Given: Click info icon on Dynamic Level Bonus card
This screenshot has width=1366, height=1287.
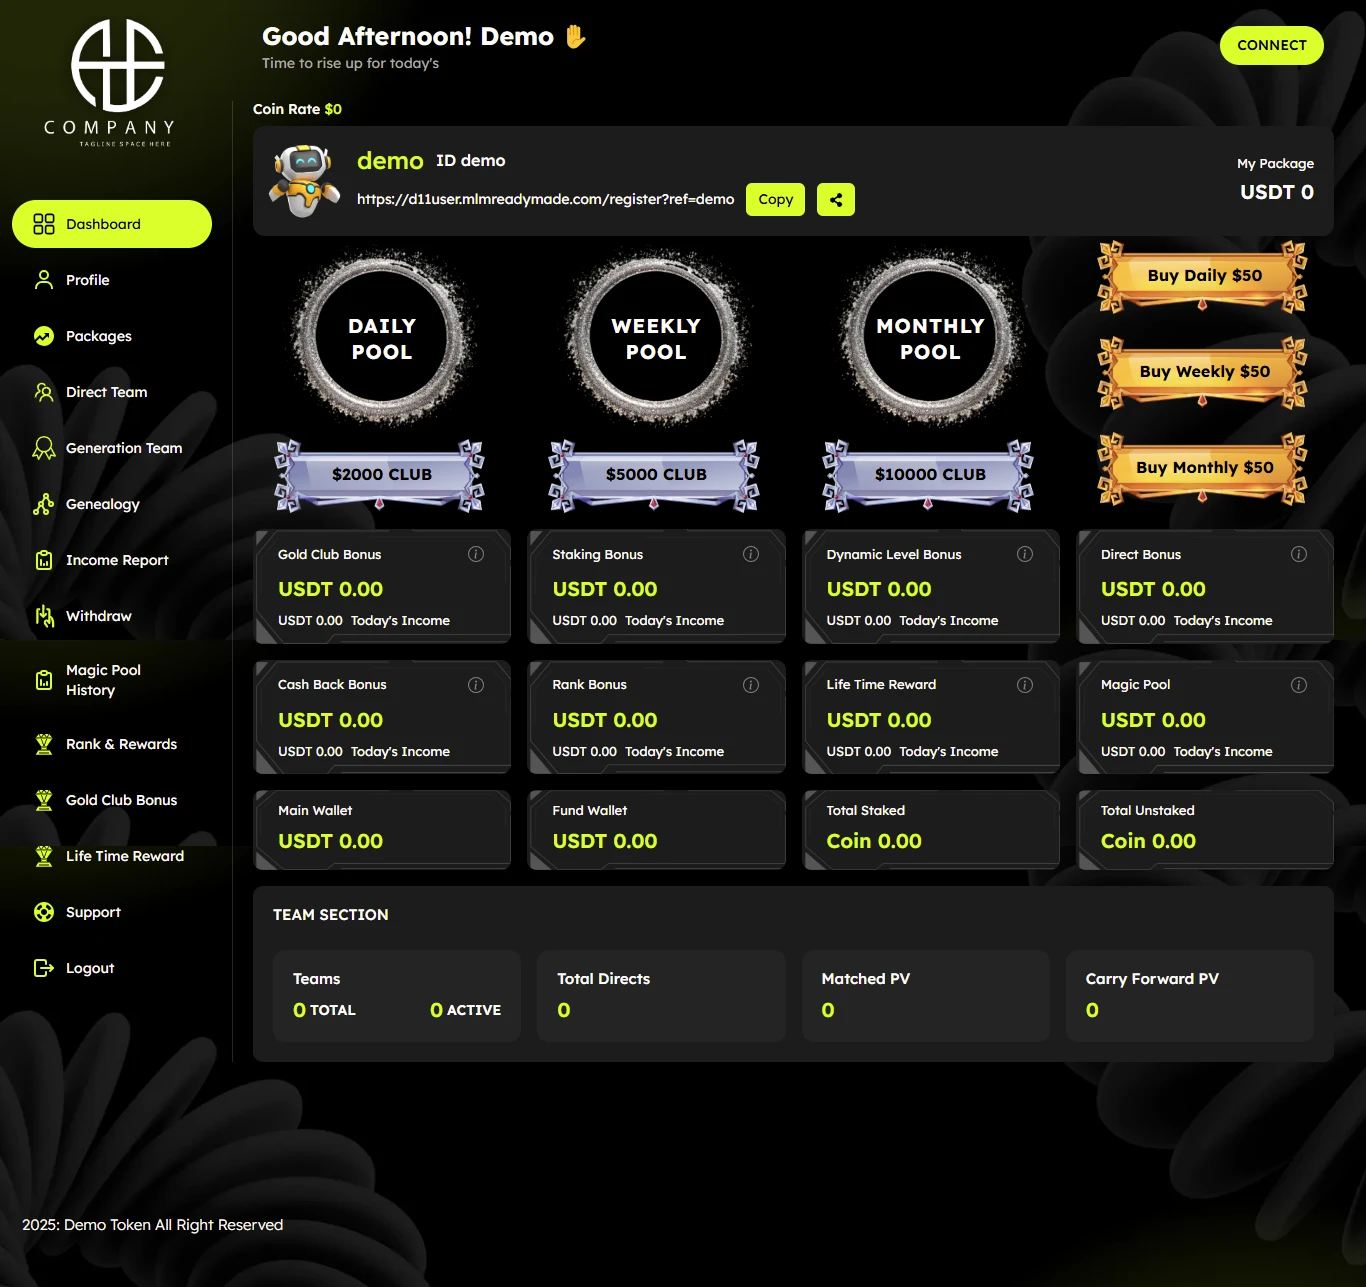Looking at the screenshot, I should (x=1025, y=554).
